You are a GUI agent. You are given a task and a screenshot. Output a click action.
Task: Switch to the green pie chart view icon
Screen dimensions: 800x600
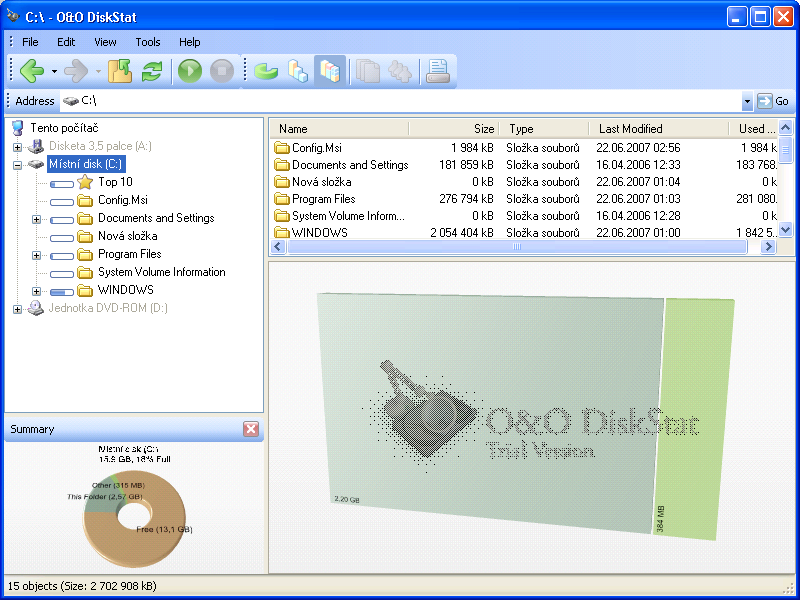pos(266,71)
